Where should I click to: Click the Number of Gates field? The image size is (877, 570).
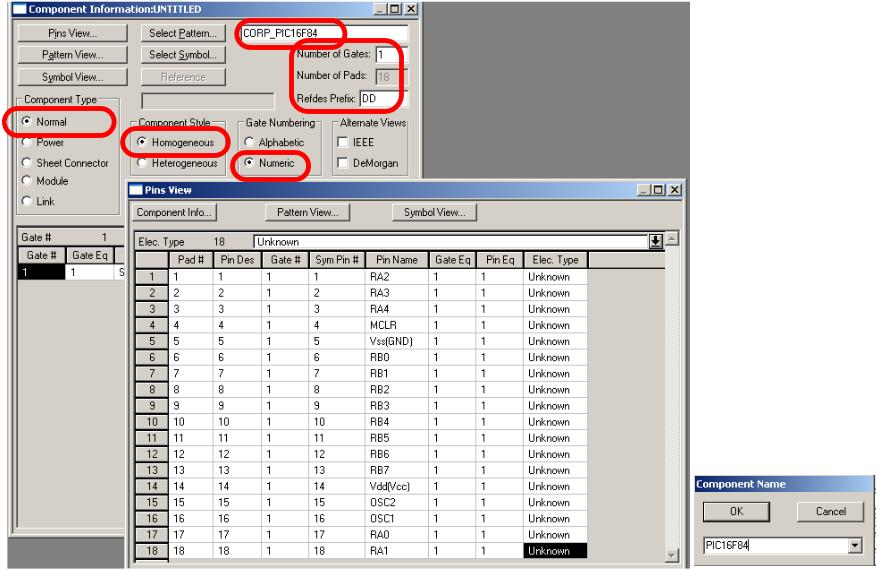391,54
